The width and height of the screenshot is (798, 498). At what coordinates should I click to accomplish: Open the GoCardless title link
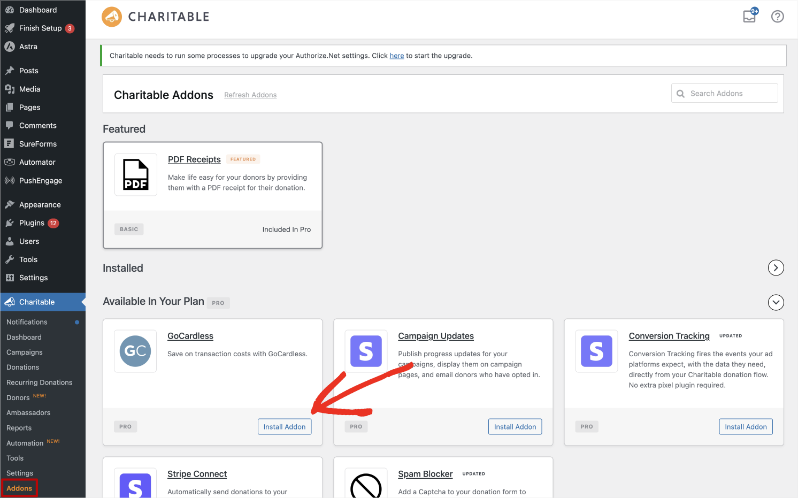(x=190, y=336)
